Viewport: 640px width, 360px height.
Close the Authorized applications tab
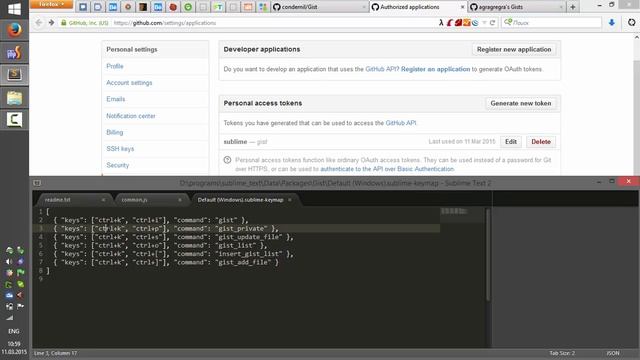(462, 7)
